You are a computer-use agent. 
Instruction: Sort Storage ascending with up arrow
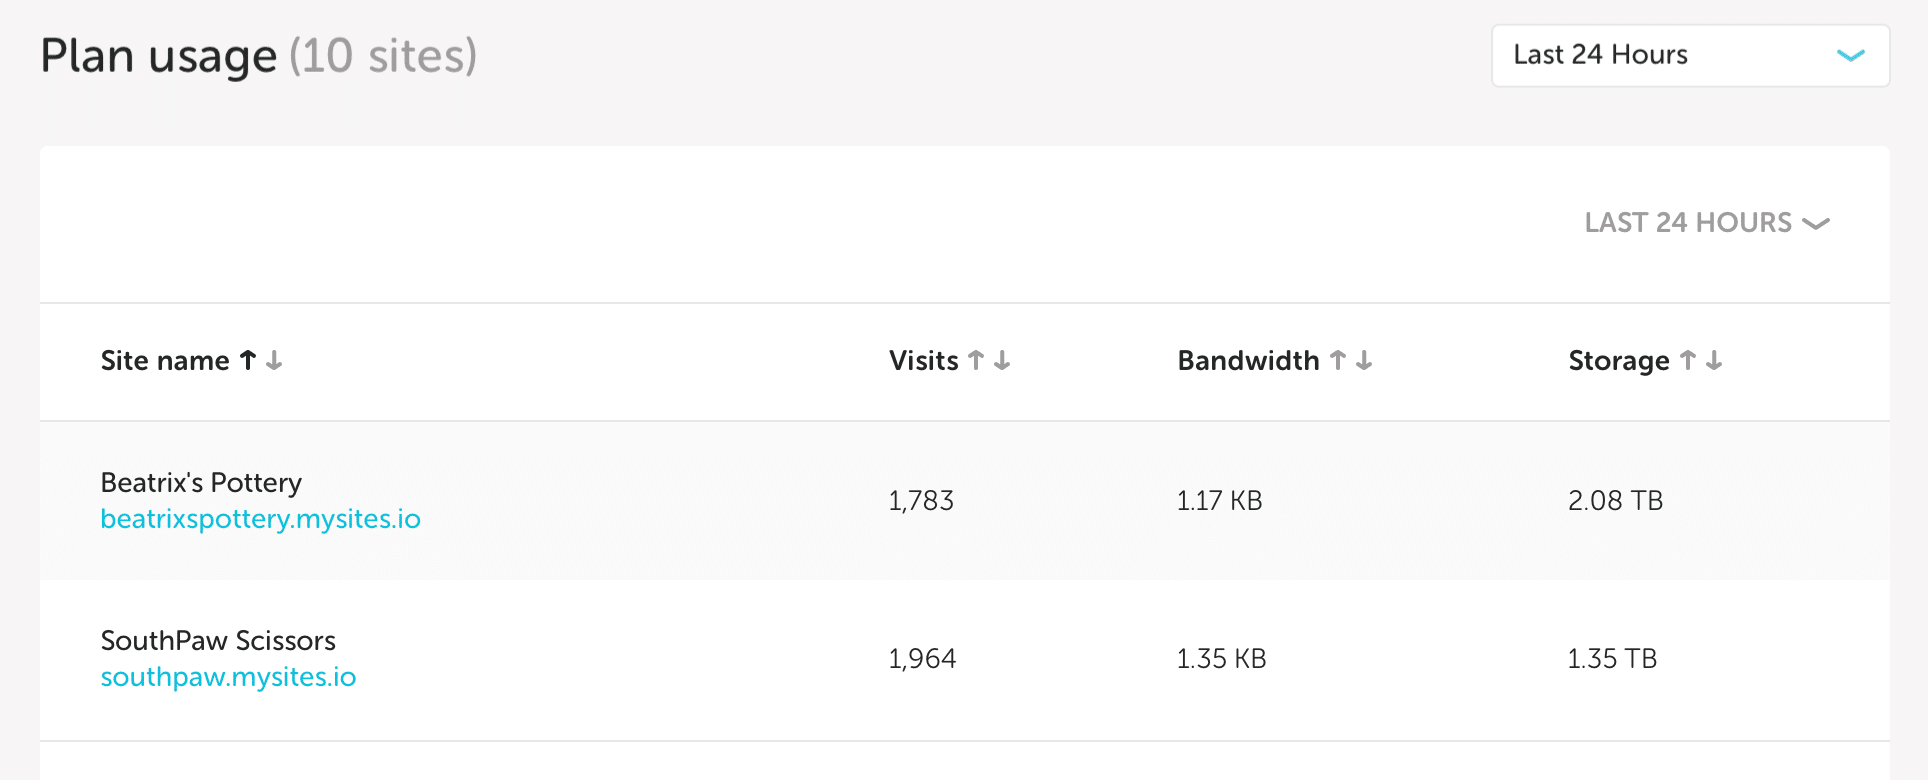(1688, 360)
